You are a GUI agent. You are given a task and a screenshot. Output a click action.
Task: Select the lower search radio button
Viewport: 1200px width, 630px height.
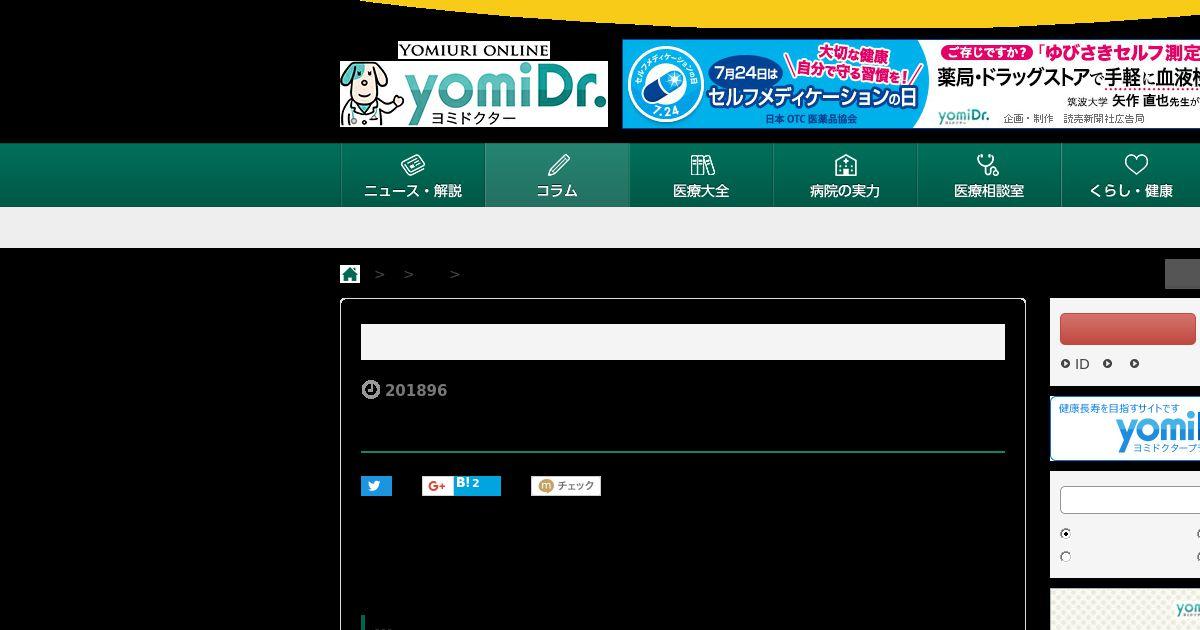1065,557
